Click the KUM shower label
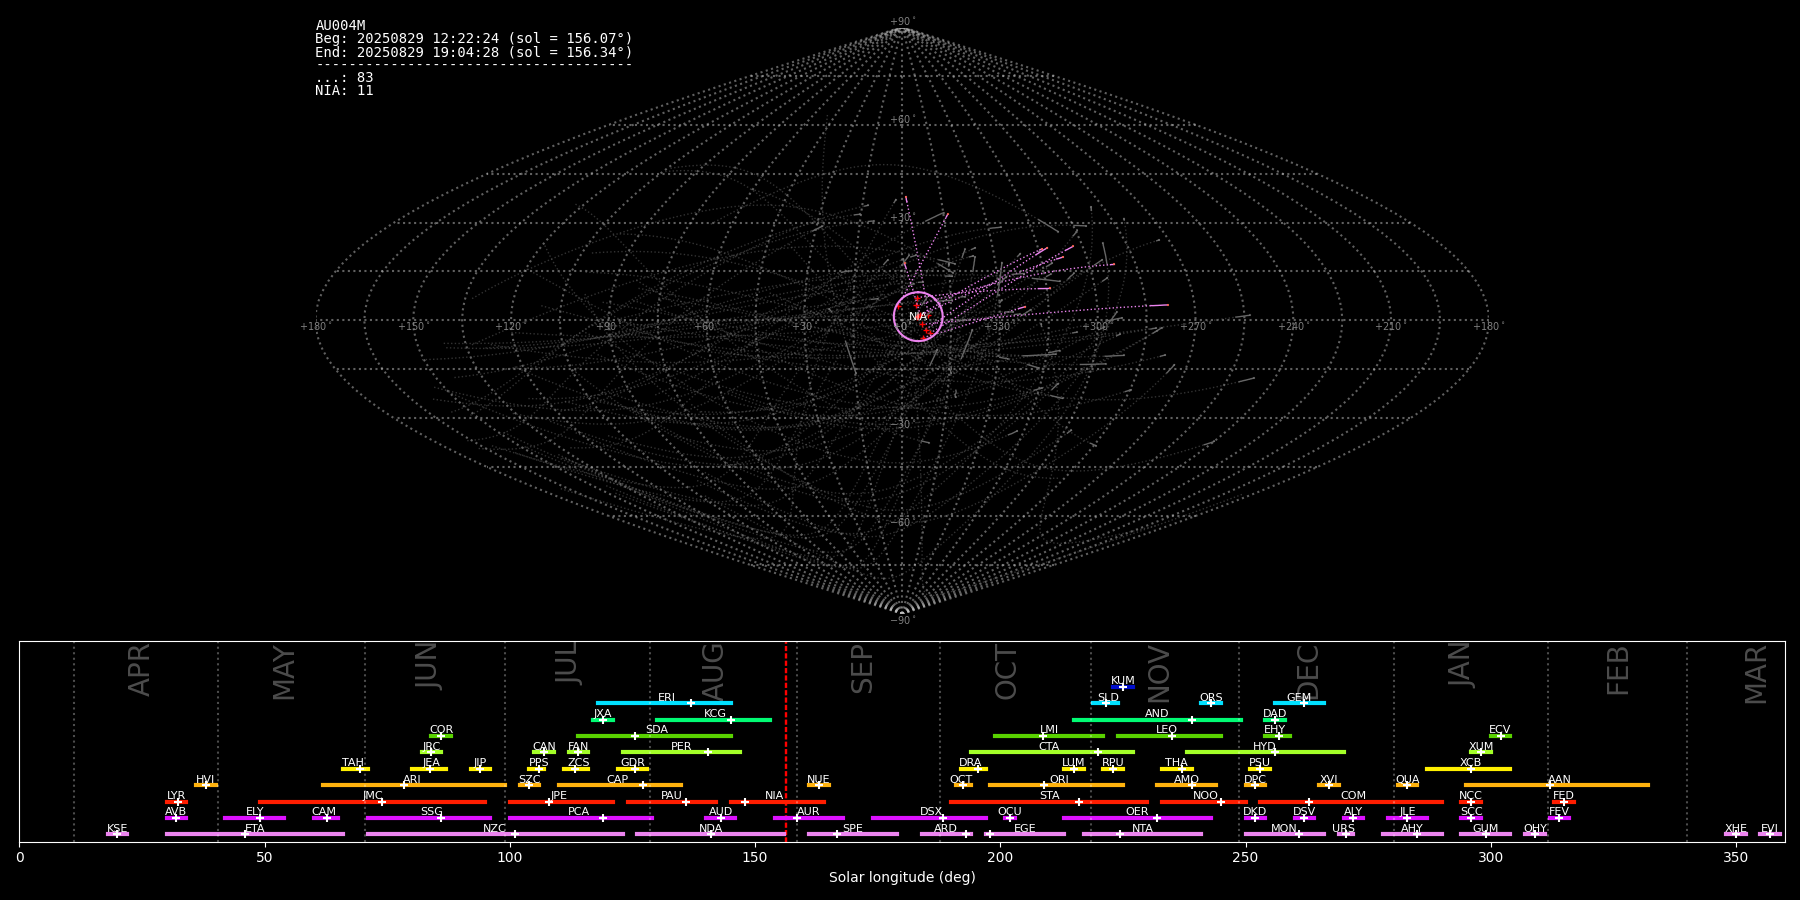Image resolution: width=1800 pixels, height=900 pixels. [1122, 681]
